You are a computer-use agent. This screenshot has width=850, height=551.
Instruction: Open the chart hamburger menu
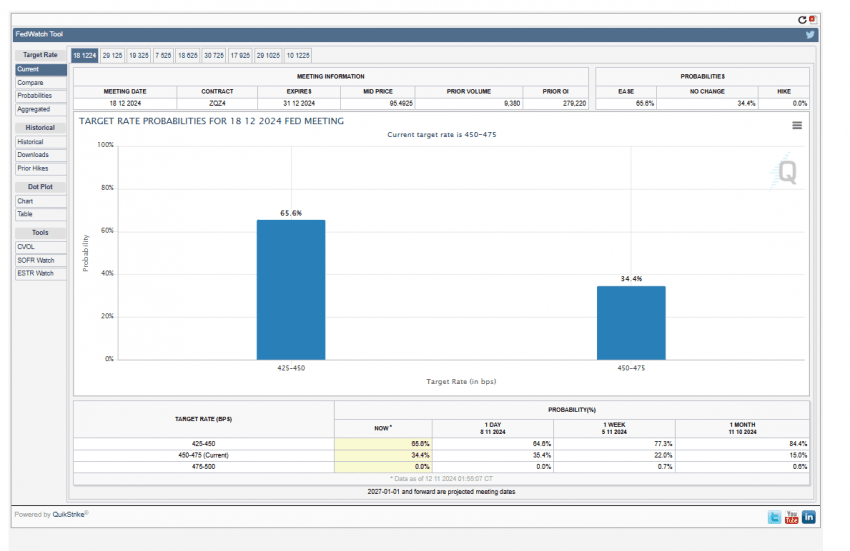tap(797, 125)
